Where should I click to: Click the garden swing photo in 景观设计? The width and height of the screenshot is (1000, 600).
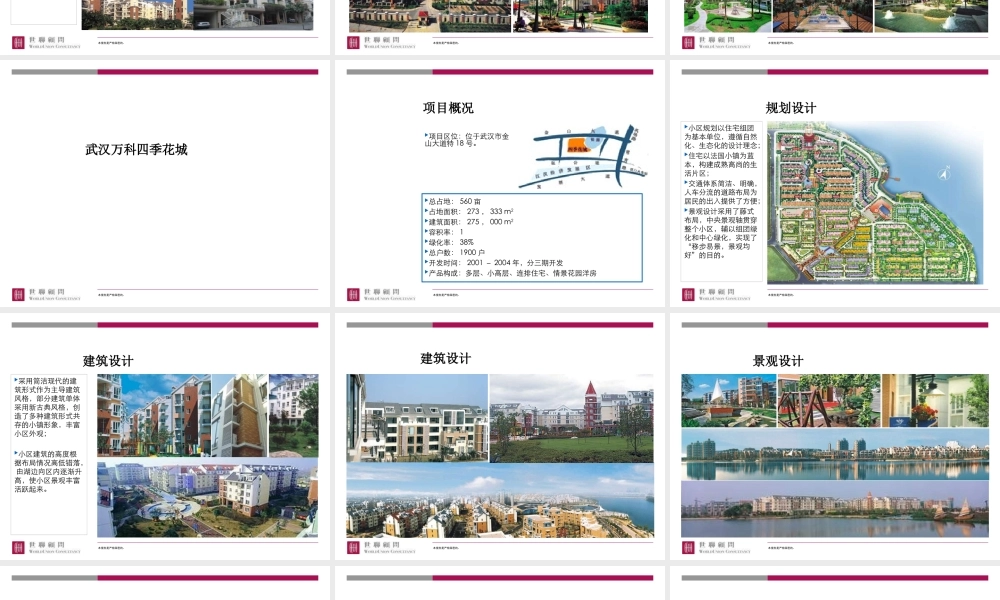point(828,400)
